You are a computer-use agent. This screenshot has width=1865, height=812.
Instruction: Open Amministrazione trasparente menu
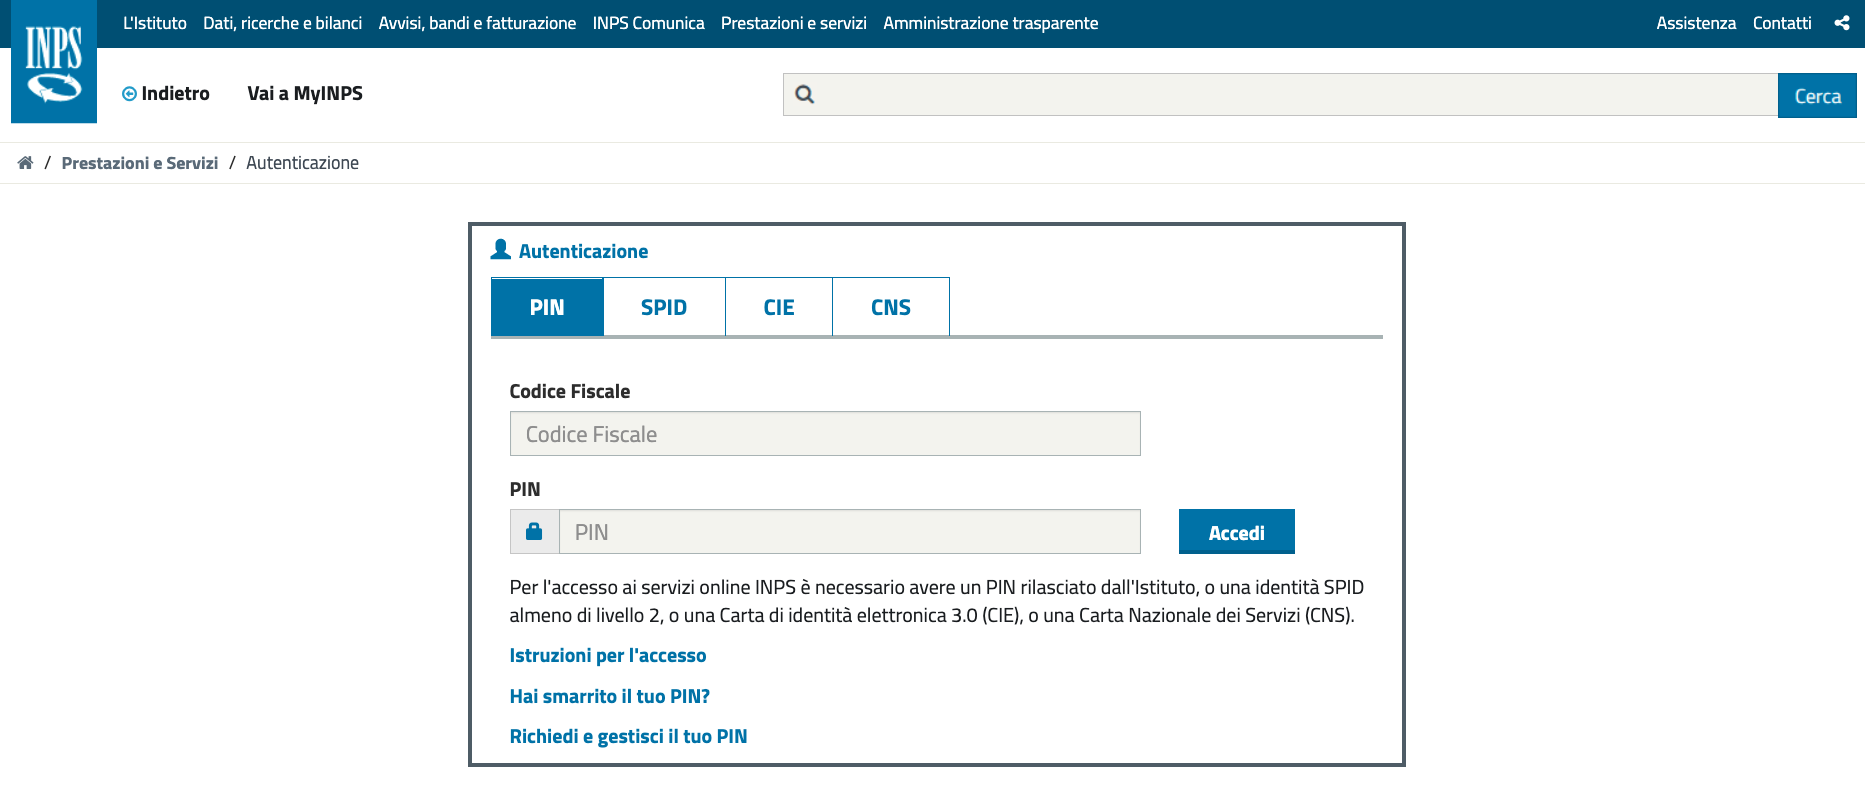tap(990, 23)
